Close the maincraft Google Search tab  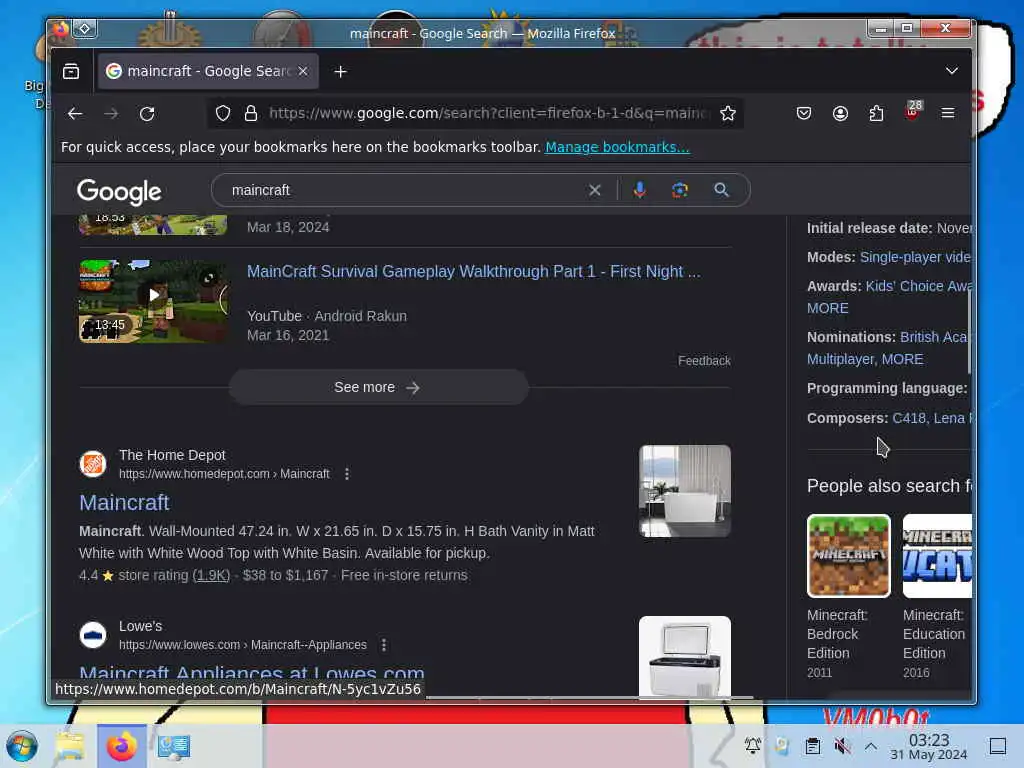[303, 71]
